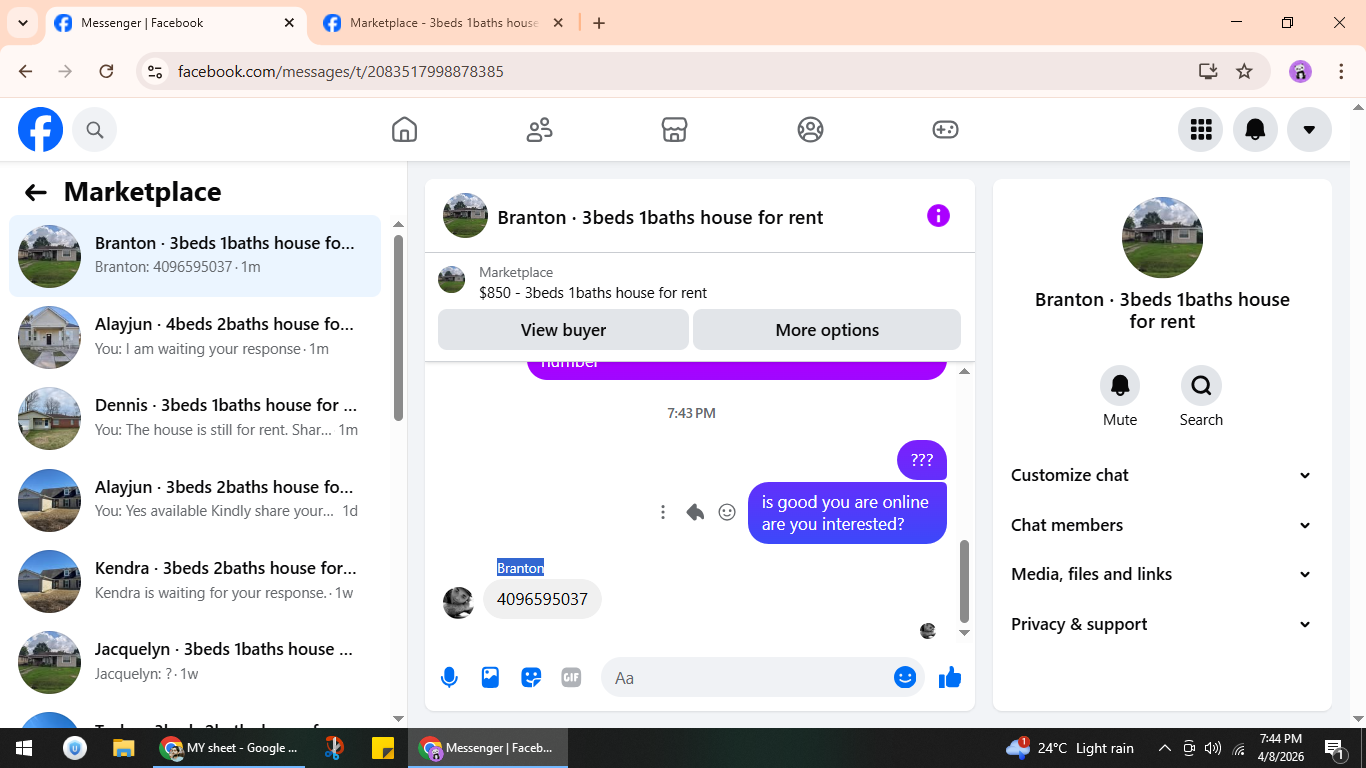Viewport: 1366px width, 768px height.
Task: Go to the Home feed icon
Action: (x=404, y=130)
